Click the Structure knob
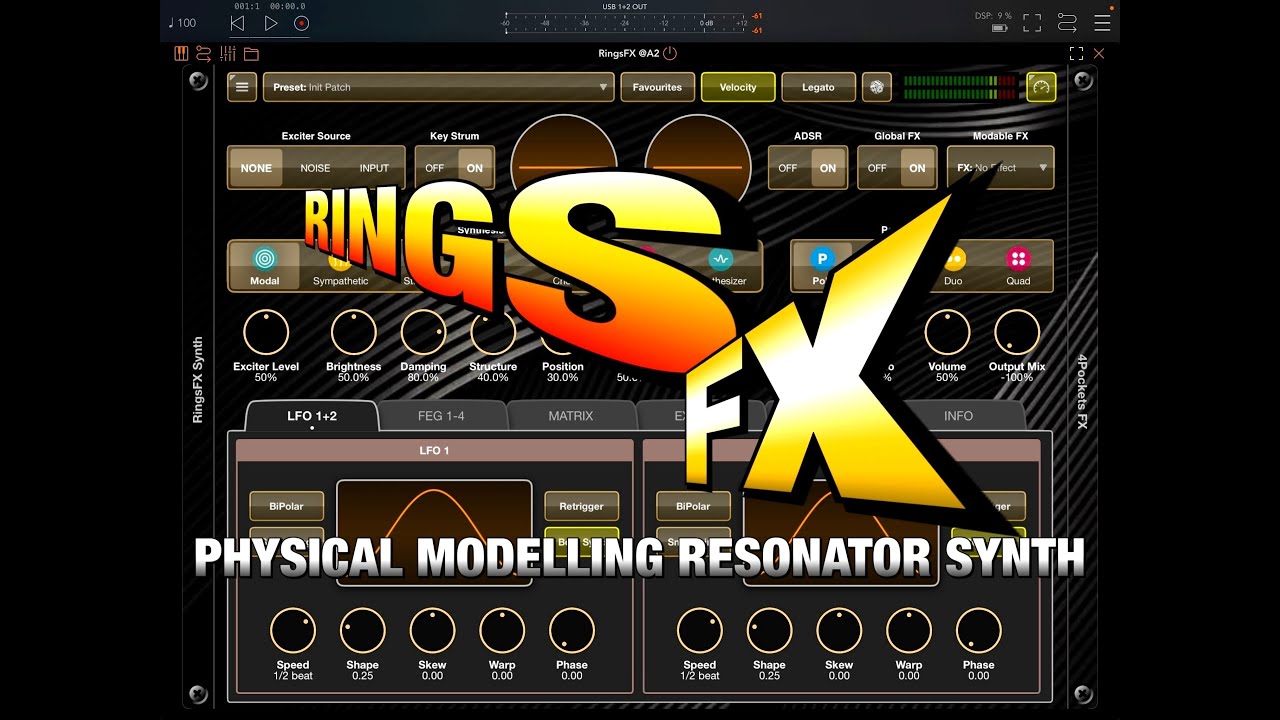 coord(493,332)
